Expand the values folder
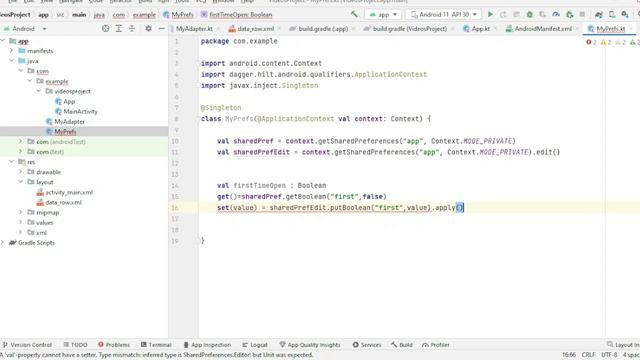The image size is (640, 360). 20,222
